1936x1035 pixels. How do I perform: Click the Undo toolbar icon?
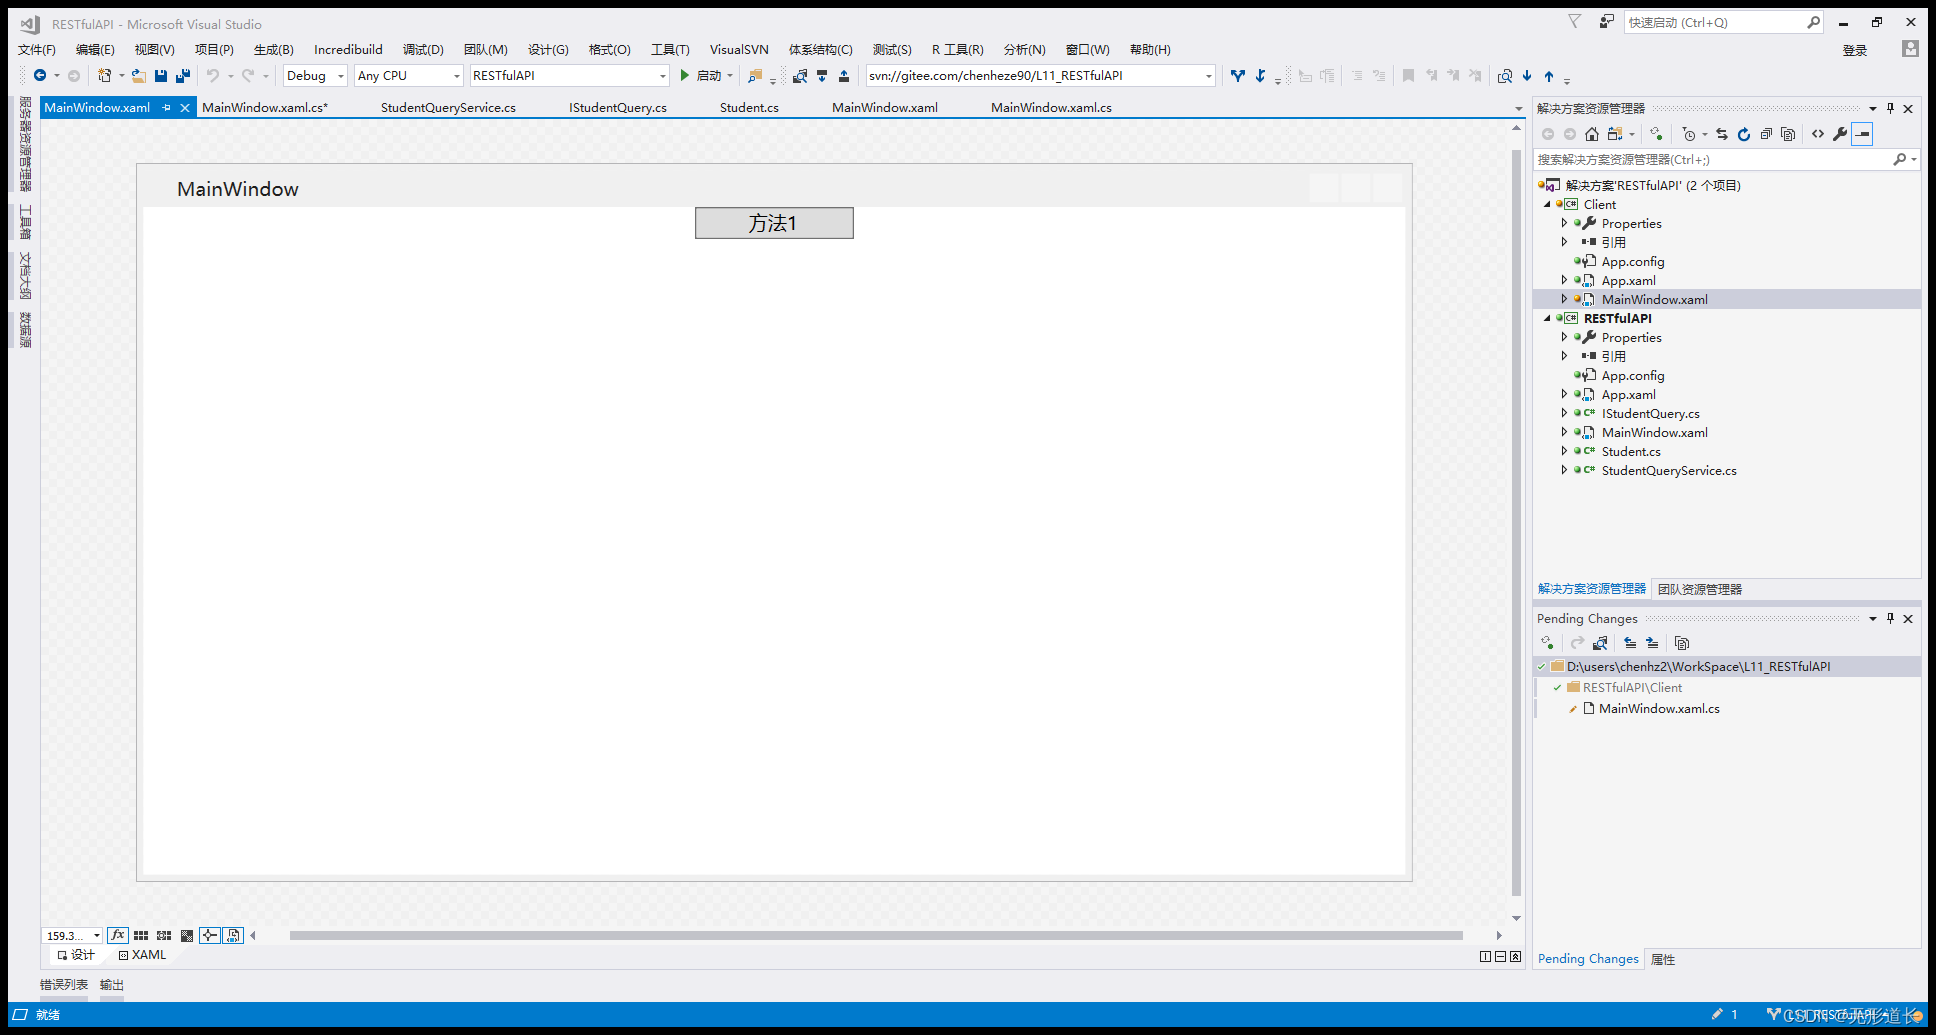pos(212,75)
